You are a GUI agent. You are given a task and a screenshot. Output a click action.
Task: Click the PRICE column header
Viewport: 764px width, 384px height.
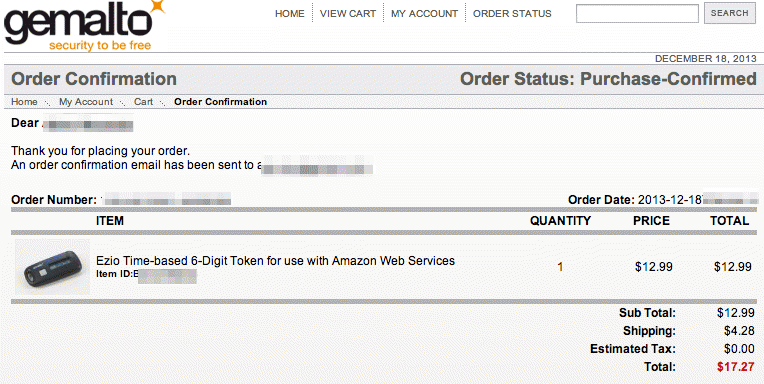[x=651, y=221]
